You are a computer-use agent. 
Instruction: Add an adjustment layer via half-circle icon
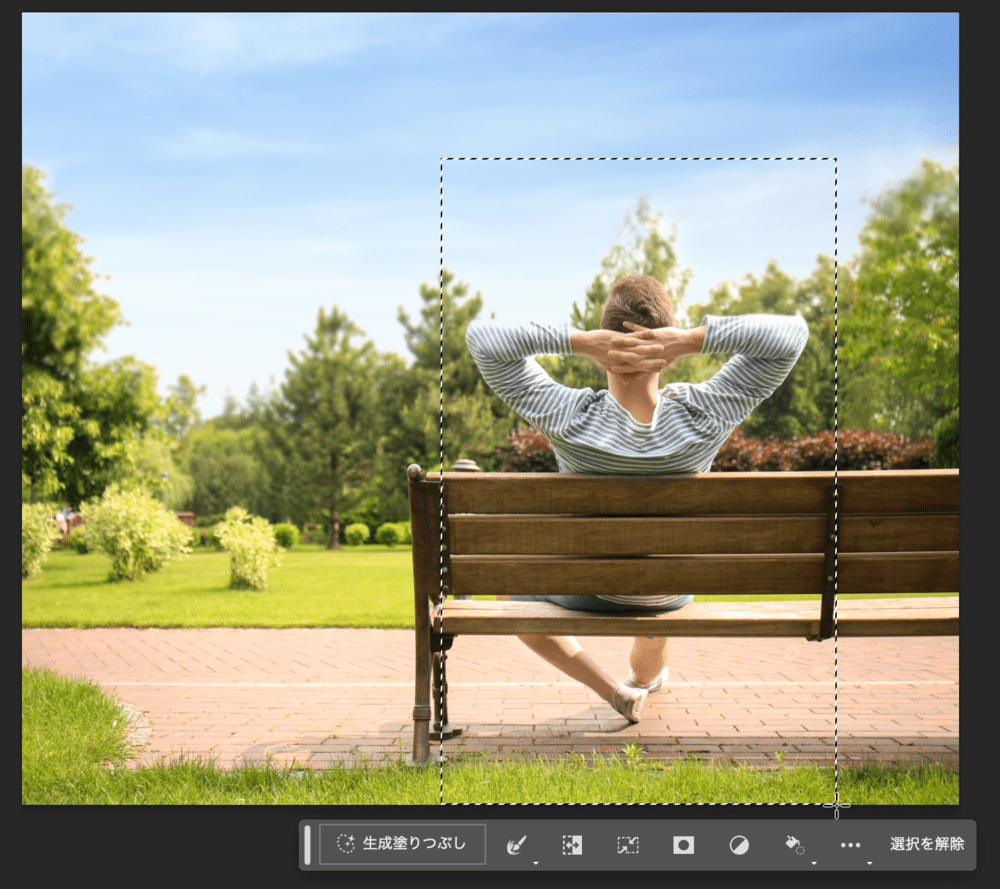pos(739,845)
